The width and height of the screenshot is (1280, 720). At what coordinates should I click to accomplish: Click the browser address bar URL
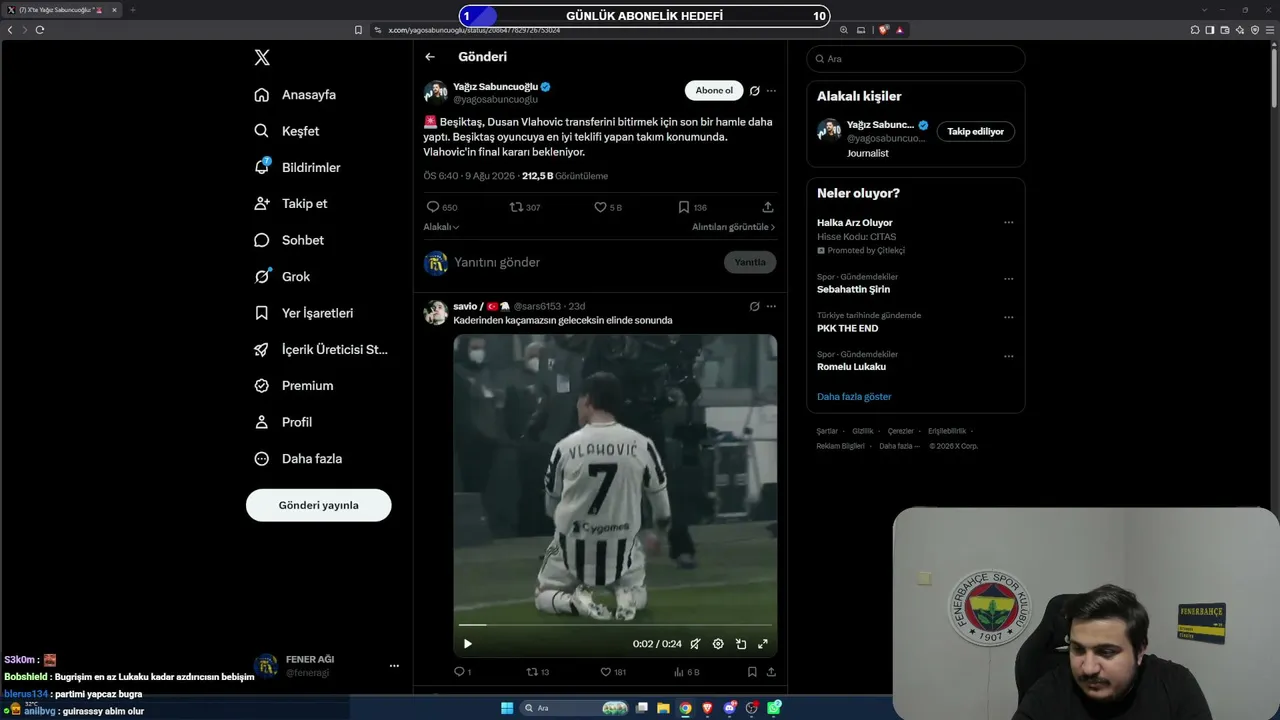coord(474,30)
